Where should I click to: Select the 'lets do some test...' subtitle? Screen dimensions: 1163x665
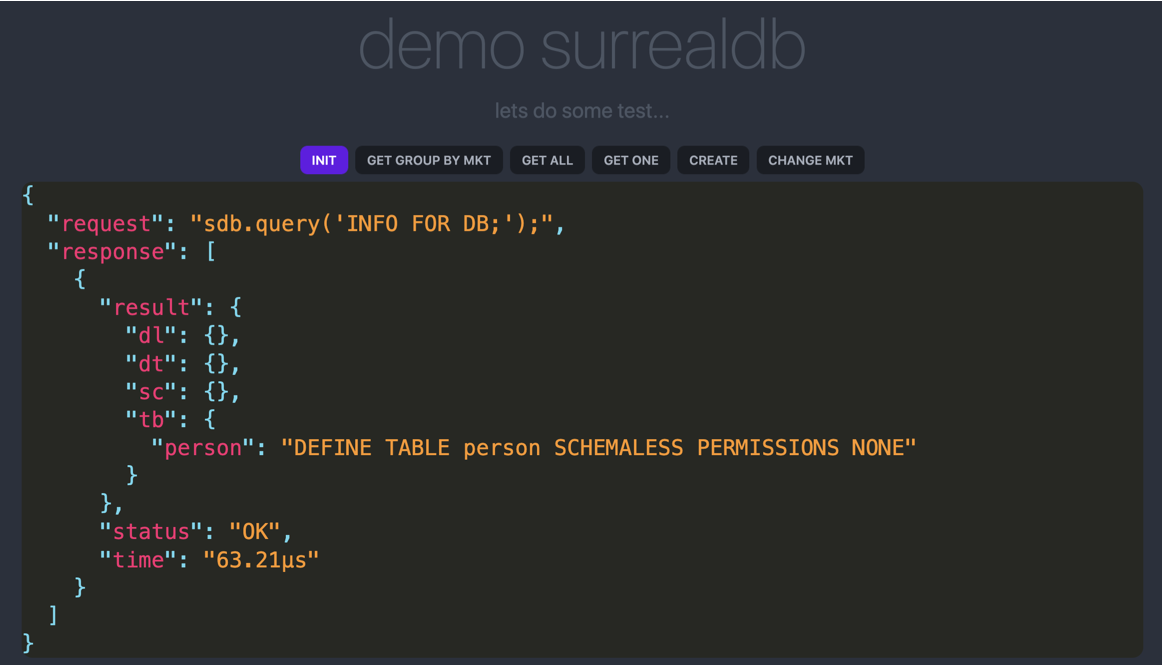pyautogui.click(x=582, y=111)
